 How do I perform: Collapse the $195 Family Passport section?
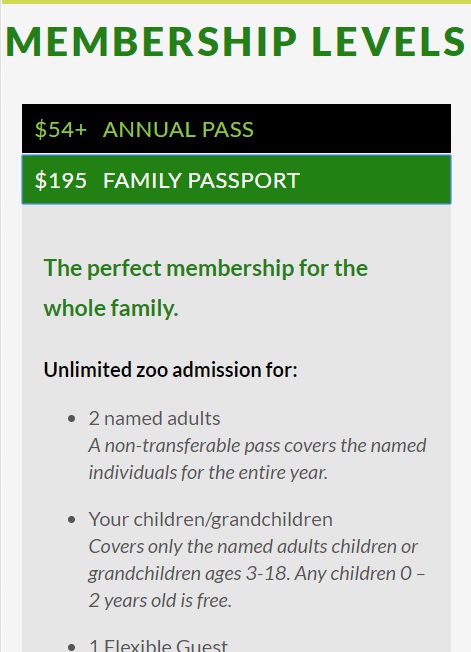(236, 180)
